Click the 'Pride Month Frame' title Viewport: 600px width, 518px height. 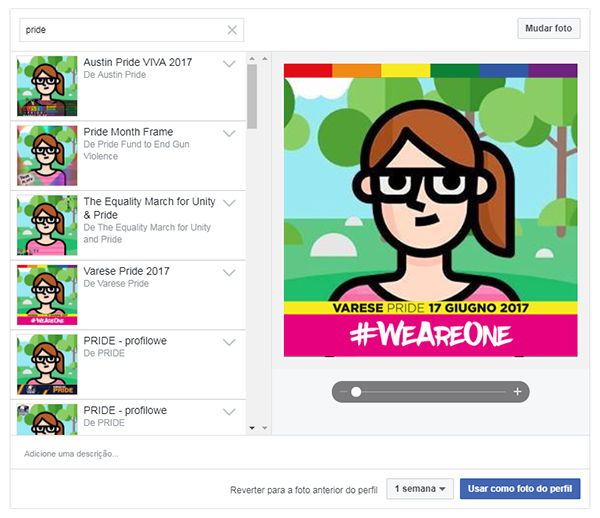[x=128, y=132]
